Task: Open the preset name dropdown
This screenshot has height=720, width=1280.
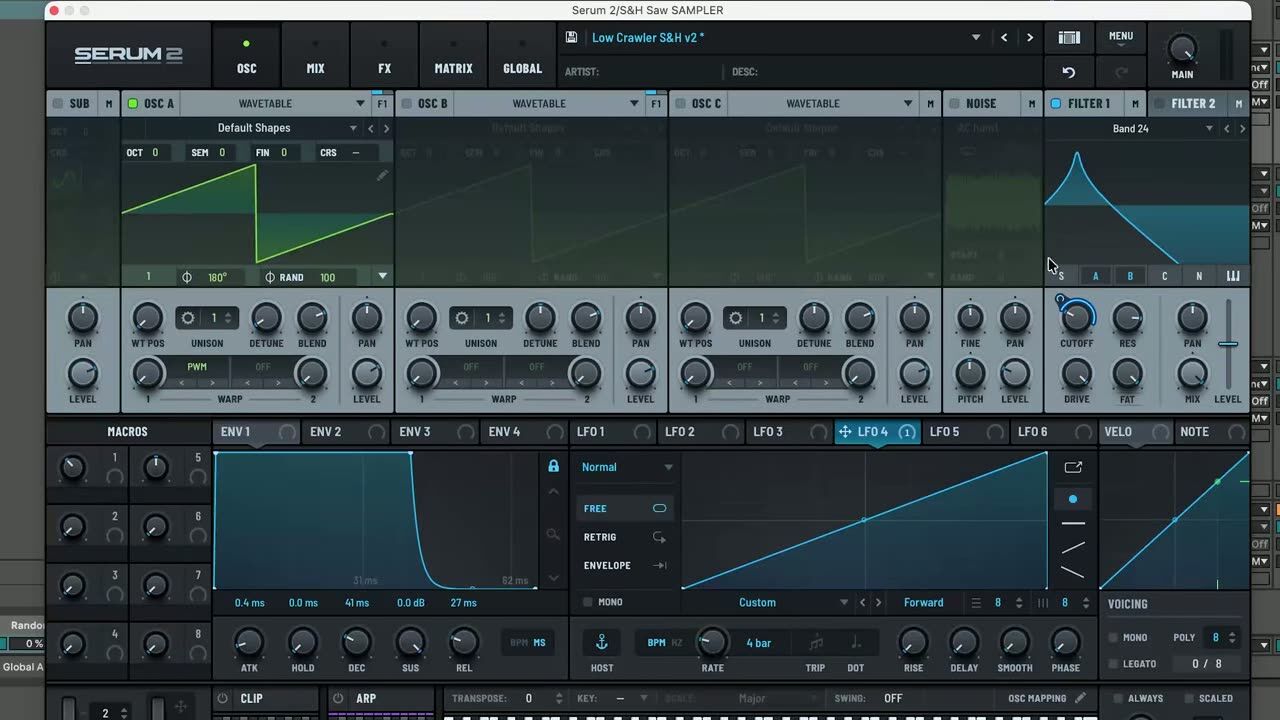Action: click(x=976, y=38)
